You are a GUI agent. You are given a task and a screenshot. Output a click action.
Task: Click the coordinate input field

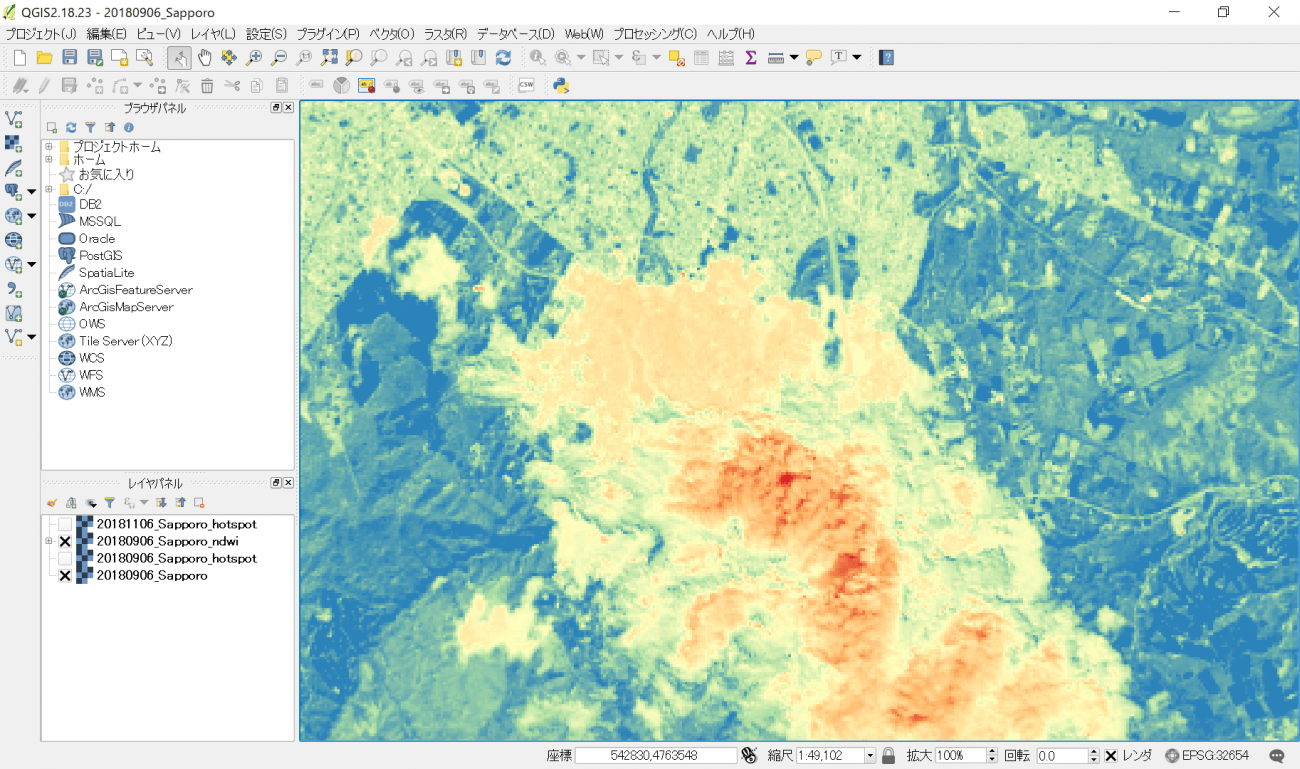655,756
